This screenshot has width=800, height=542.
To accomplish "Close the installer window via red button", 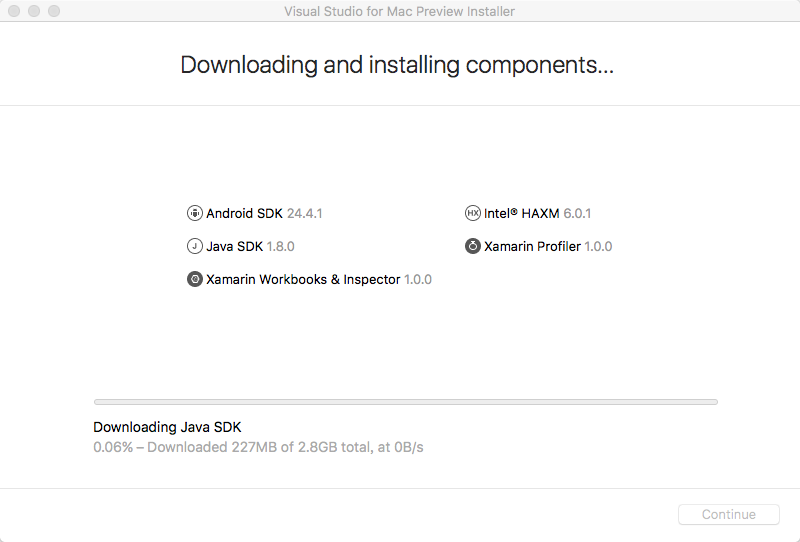I will pos(14,11).
